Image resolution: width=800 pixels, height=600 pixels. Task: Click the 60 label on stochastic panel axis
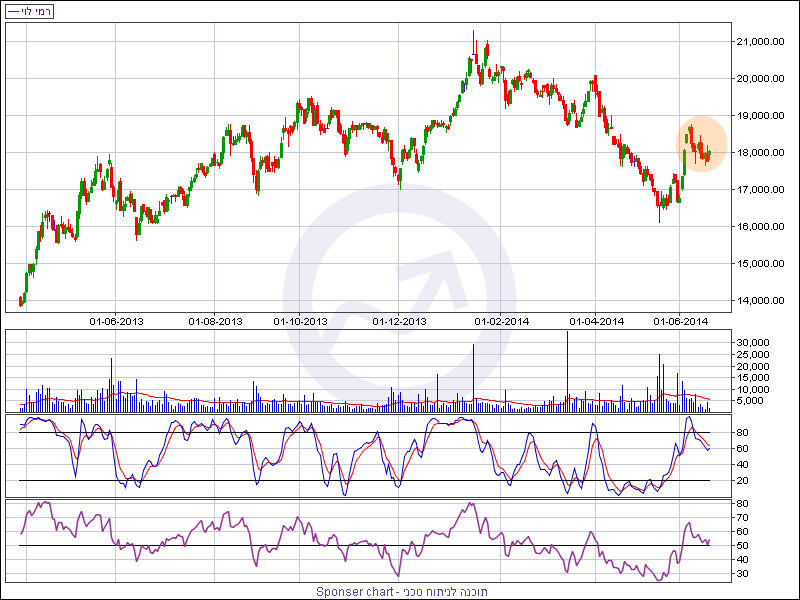pos(742,448)
